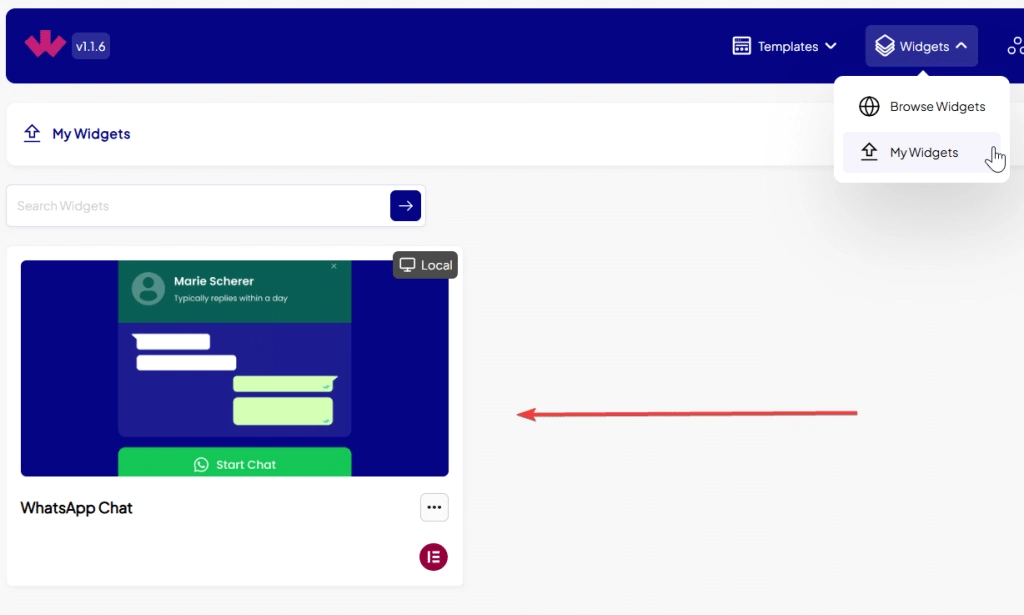Click the WhatsApp Chat widget title
Screen dimensions: 1024x615
(x=76, y=508)
